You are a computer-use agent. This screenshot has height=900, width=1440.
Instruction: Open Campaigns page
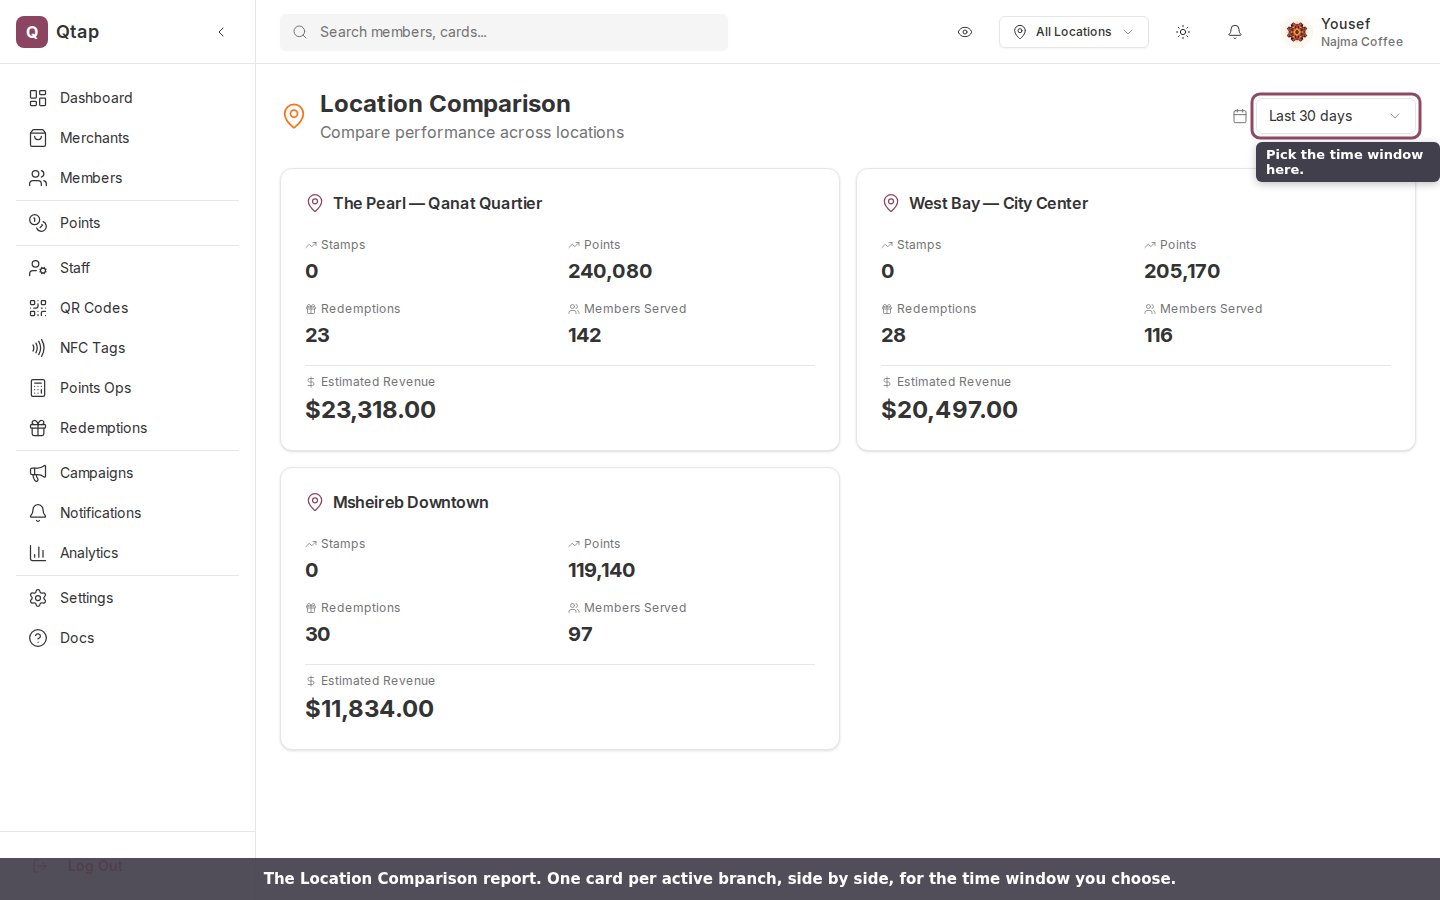(x=127, y=473)
